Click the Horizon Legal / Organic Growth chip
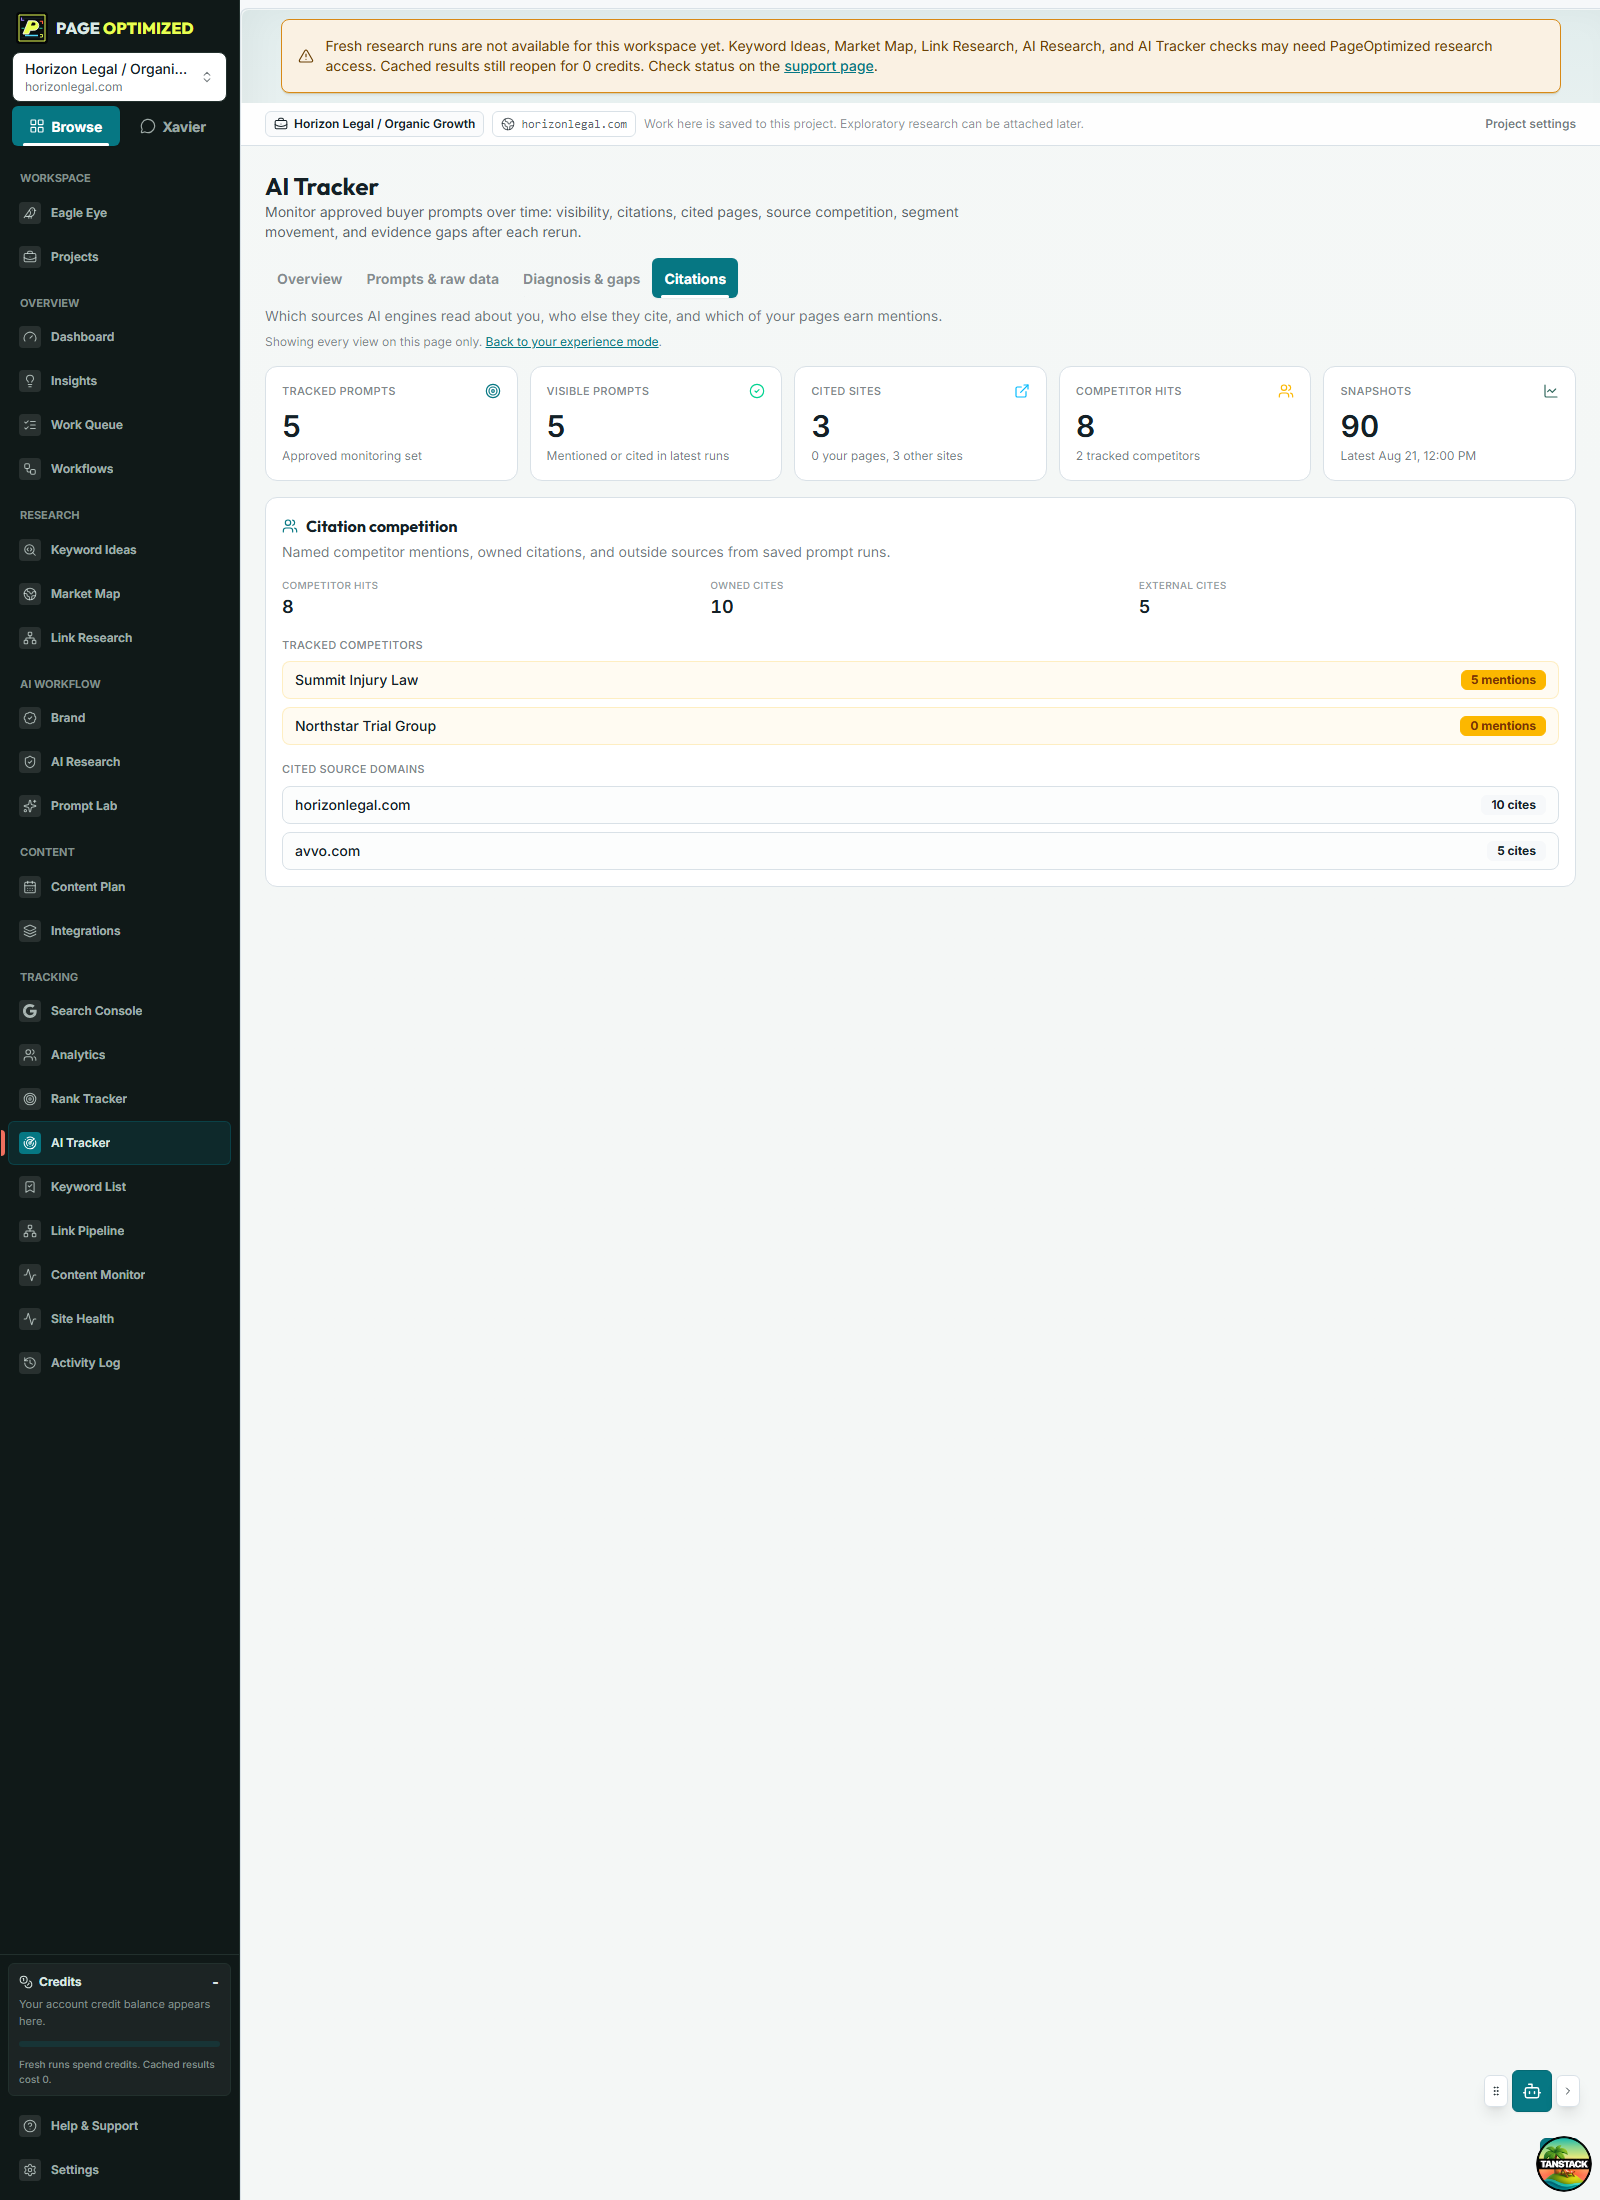The height and width of the screenshot is (2200, 1600). tap(375, 124)
